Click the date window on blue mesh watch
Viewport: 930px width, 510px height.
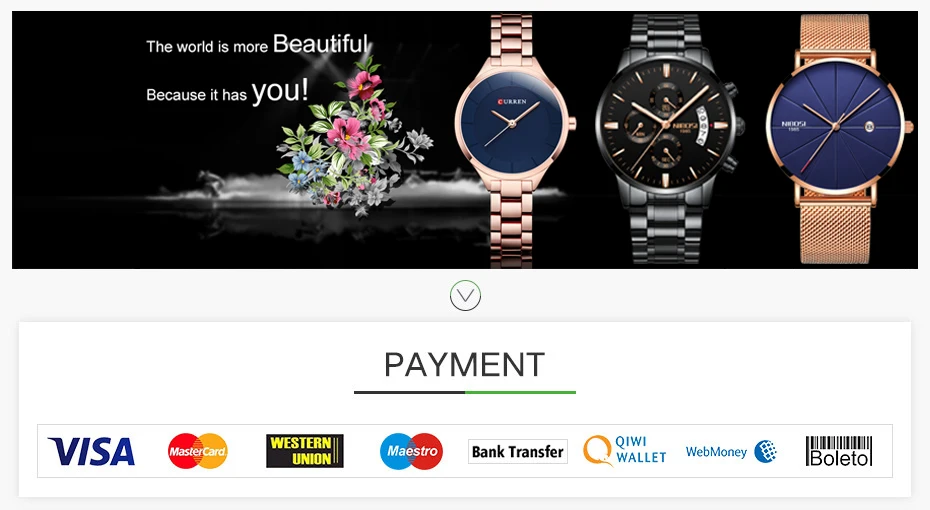tap(870, 126)
